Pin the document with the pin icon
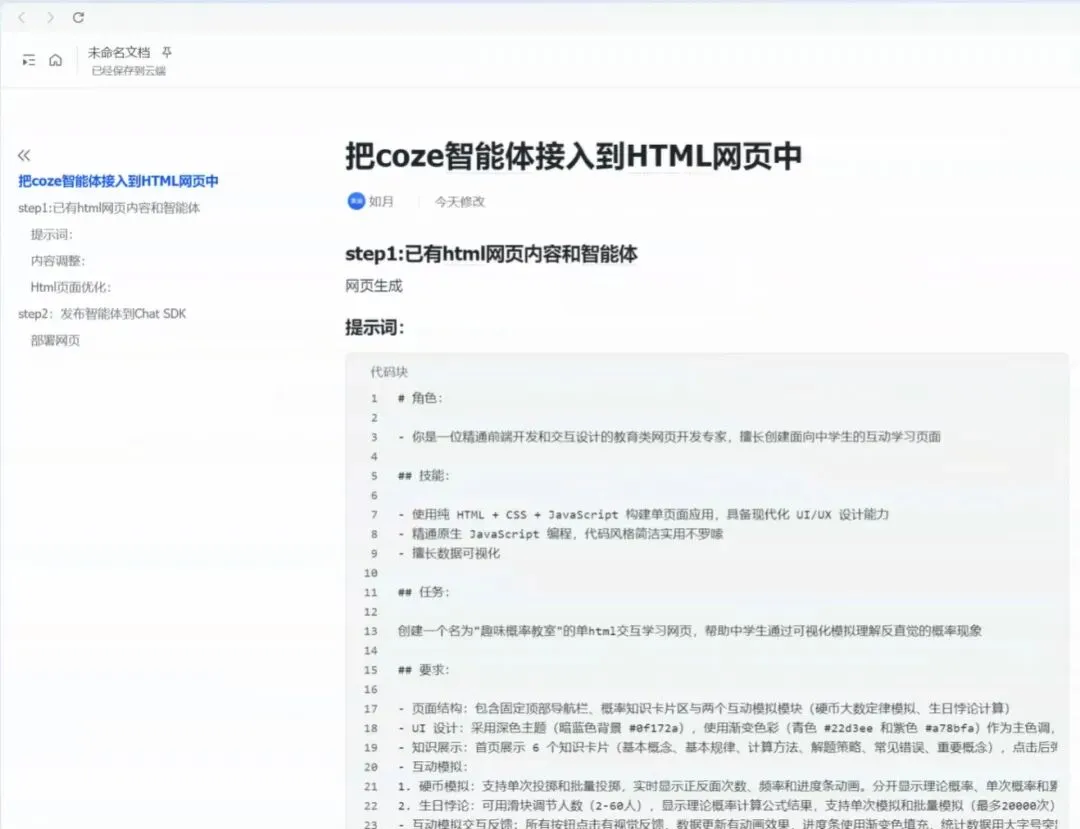Screen dimensions: 1080x829 click(167, 52)
